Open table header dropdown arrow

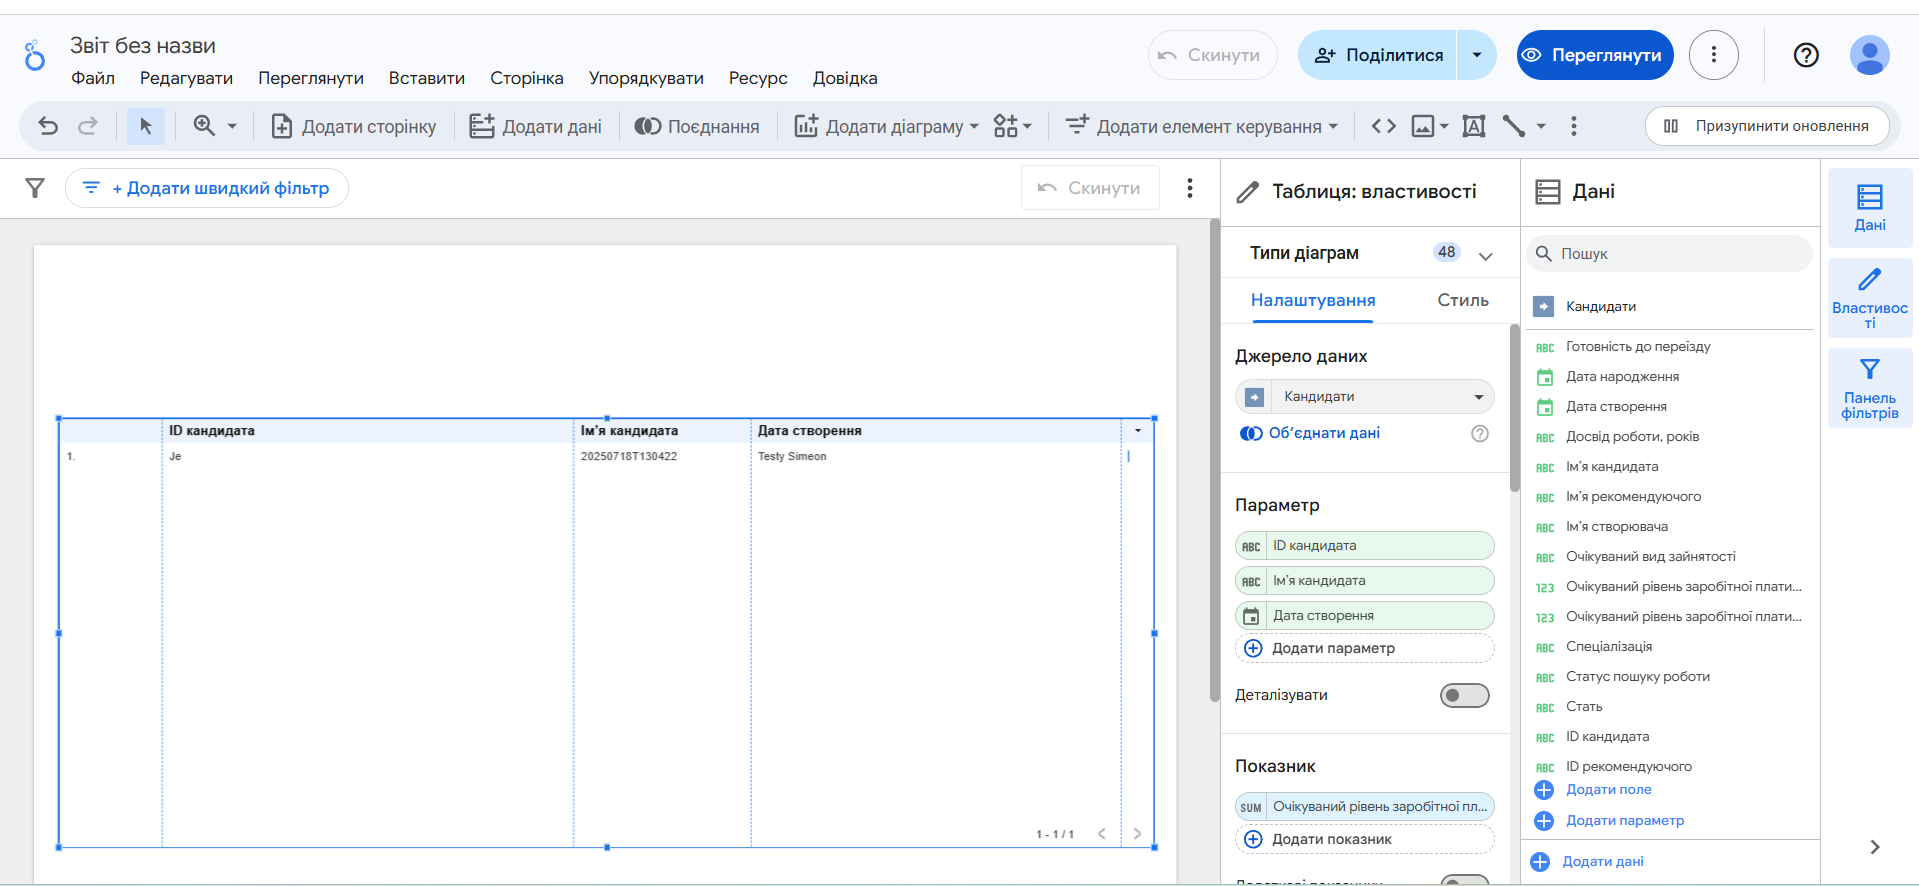(1138, 431)
